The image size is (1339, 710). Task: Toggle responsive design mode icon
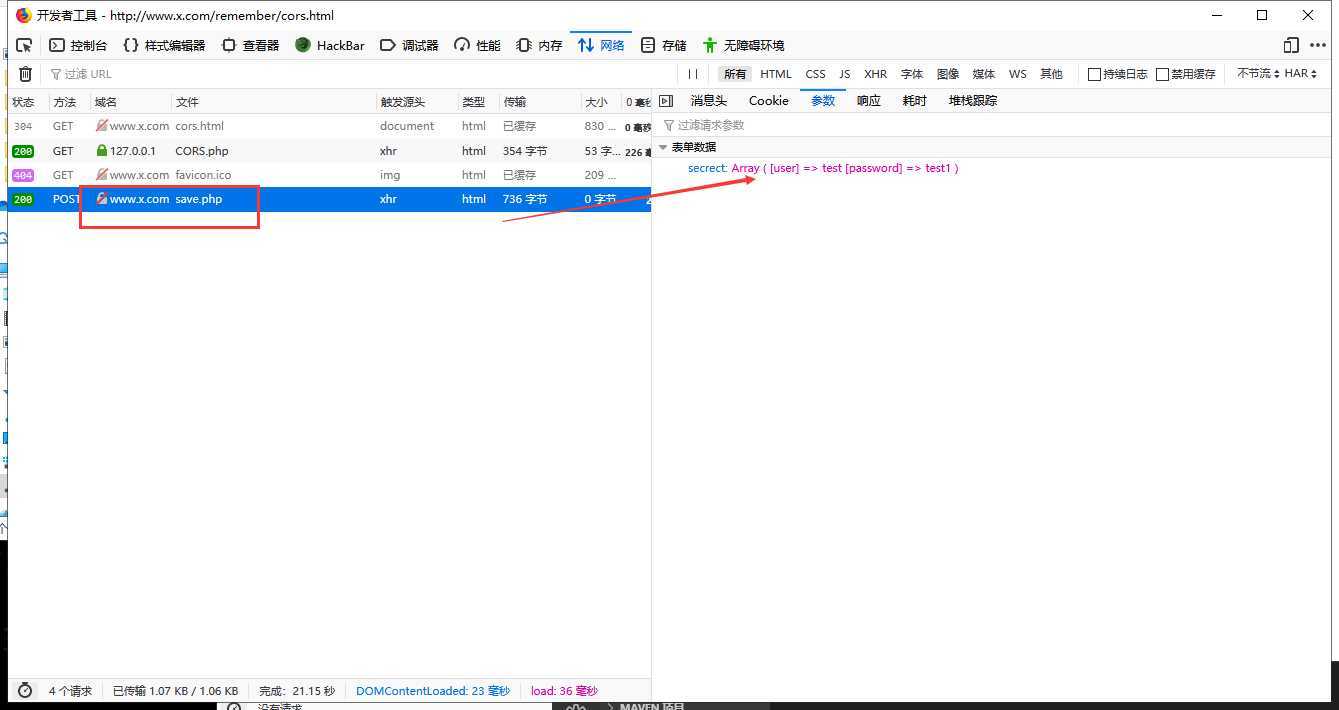tap(1291, 45)
